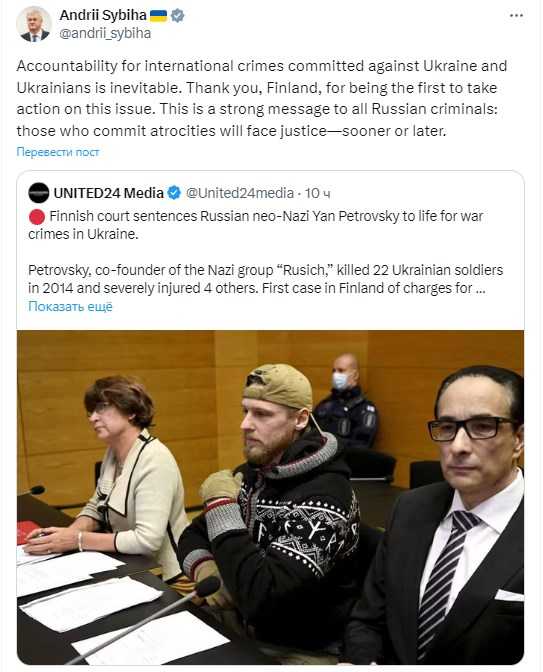Open the @United24media handle
This screenshot has width=543, height=672.
tap(240, 193)
